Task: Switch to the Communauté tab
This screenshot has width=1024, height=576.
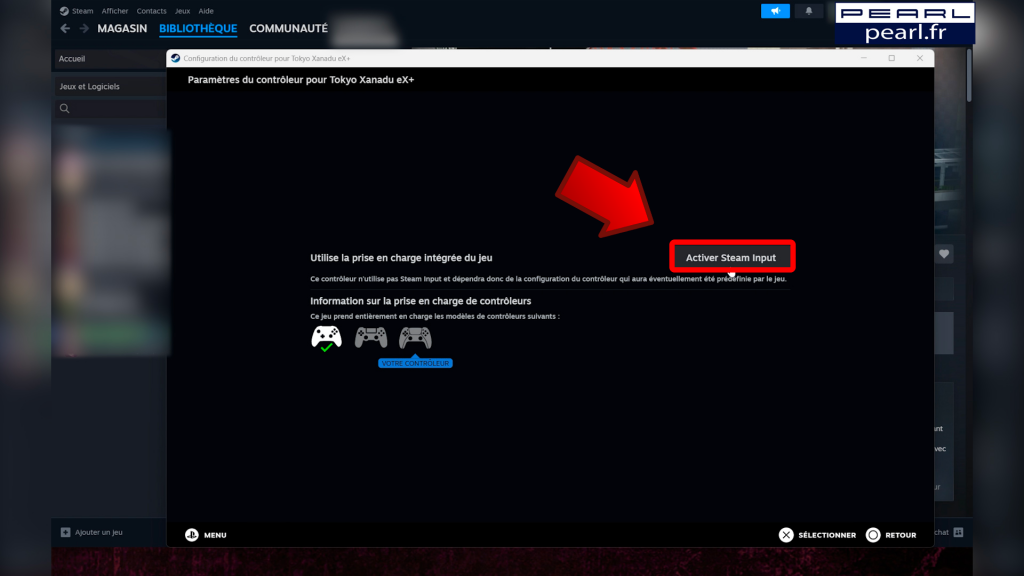Action: [x=289, y=29]
